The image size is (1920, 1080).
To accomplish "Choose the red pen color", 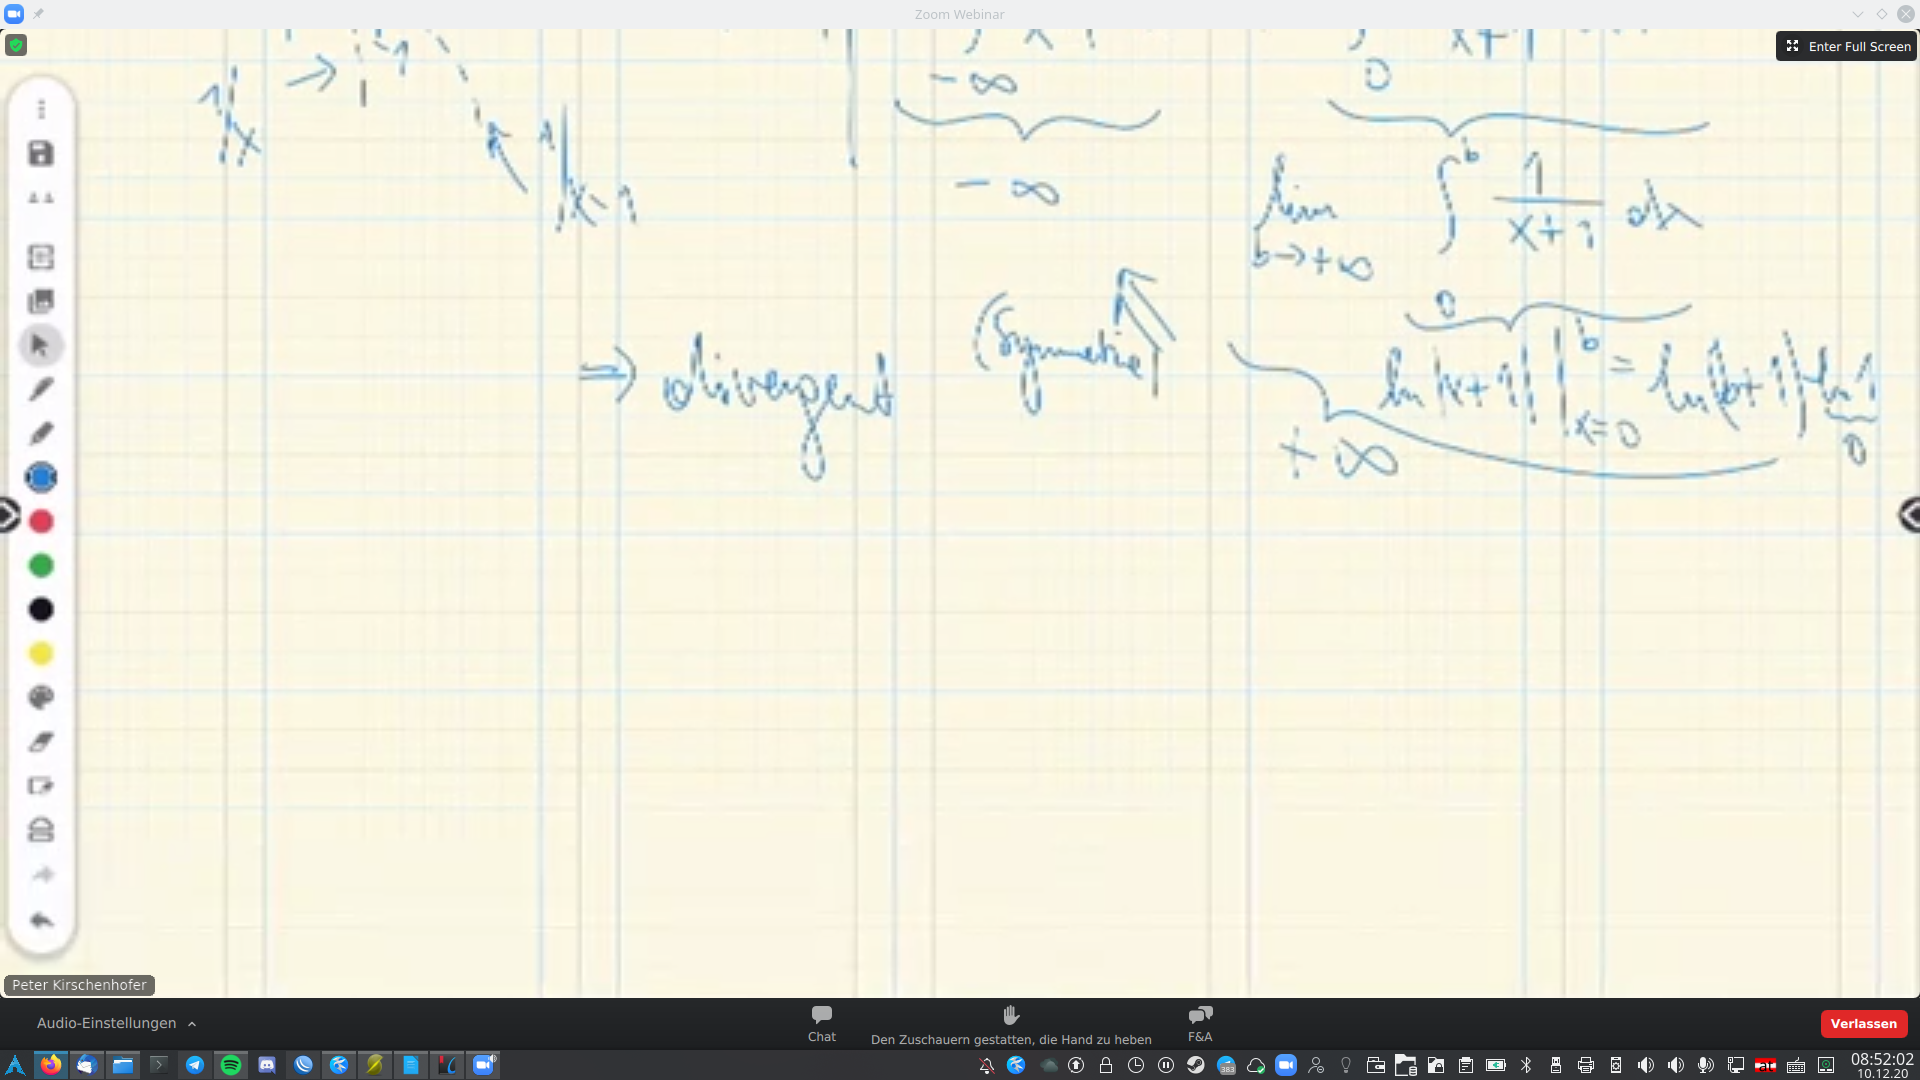I will pos(41,522).
